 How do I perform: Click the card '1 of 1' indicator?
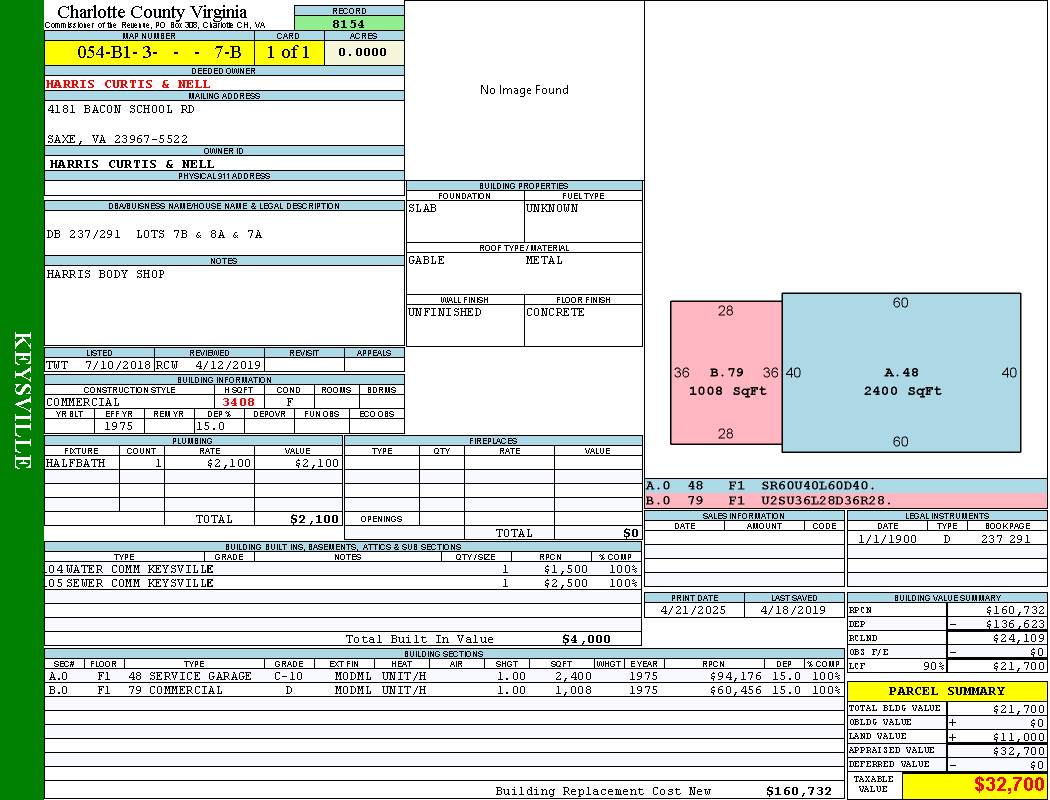click(x=288, y=52)
